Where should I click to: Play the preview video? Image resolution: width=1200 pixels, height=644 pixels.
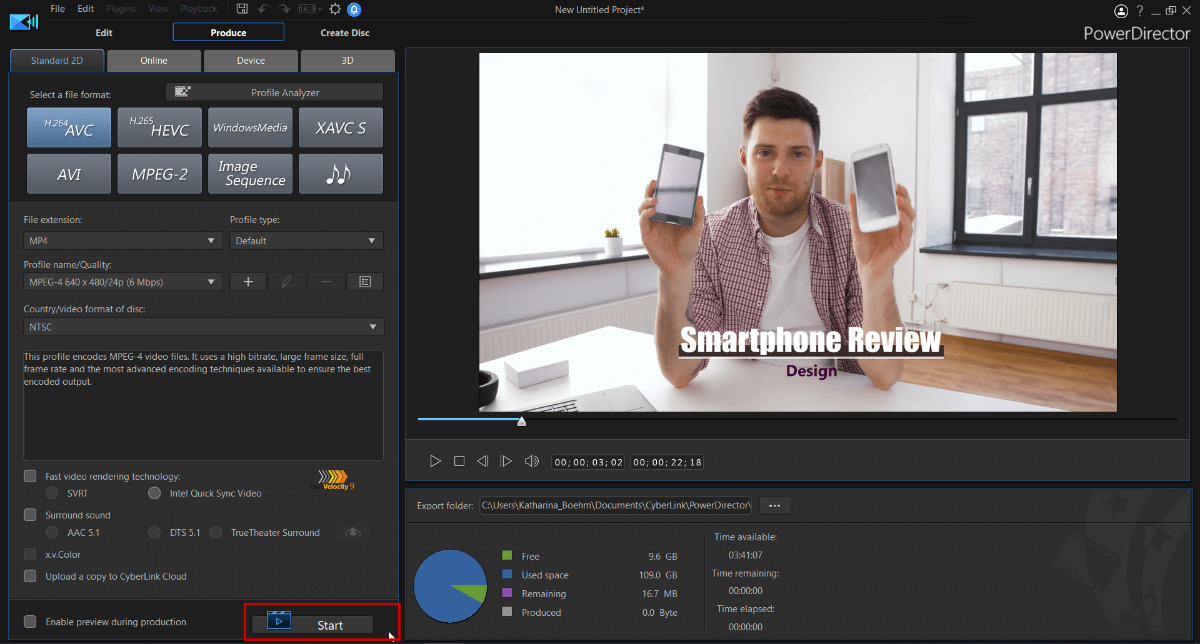(435, 461)
